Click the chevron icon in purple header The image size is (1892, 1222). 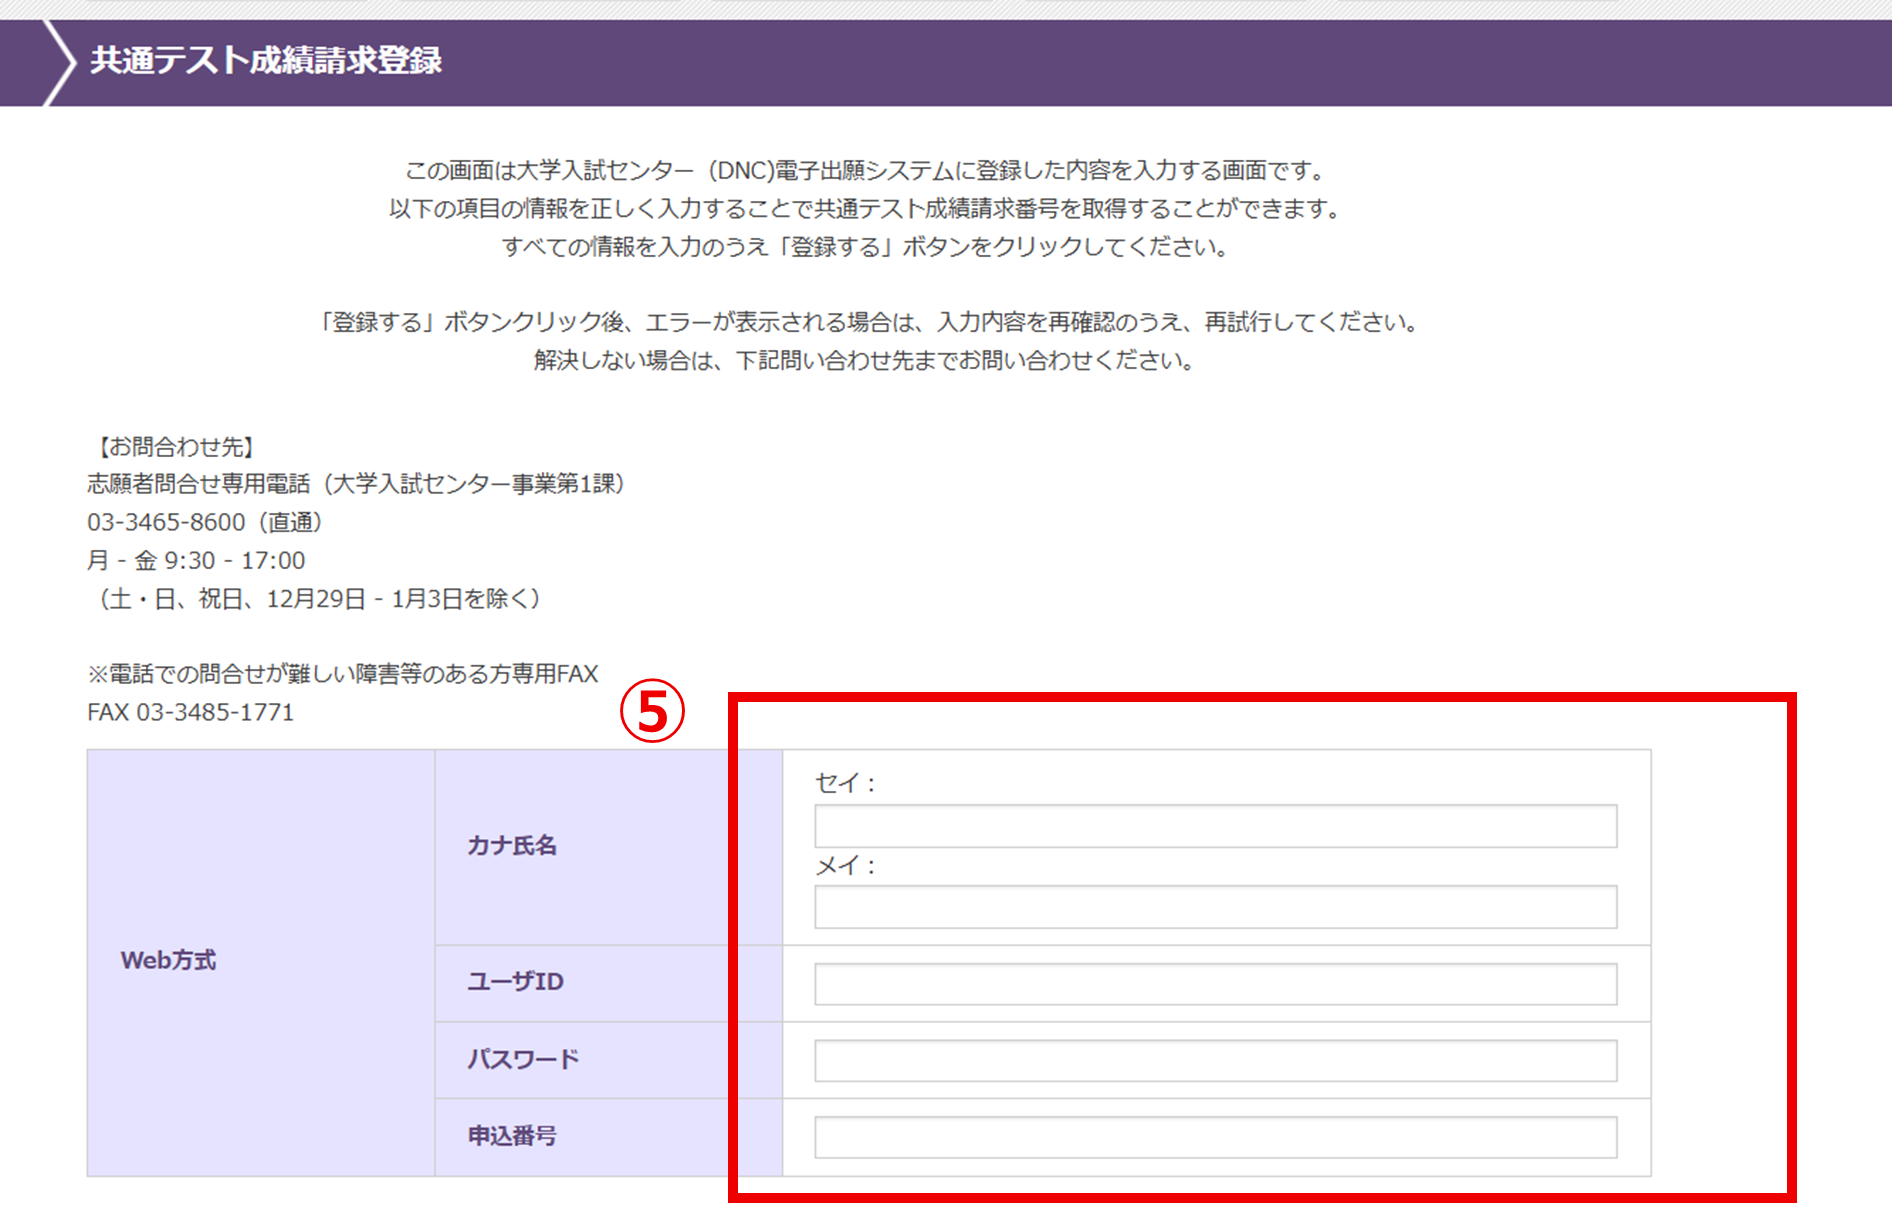tap(59, 62)
